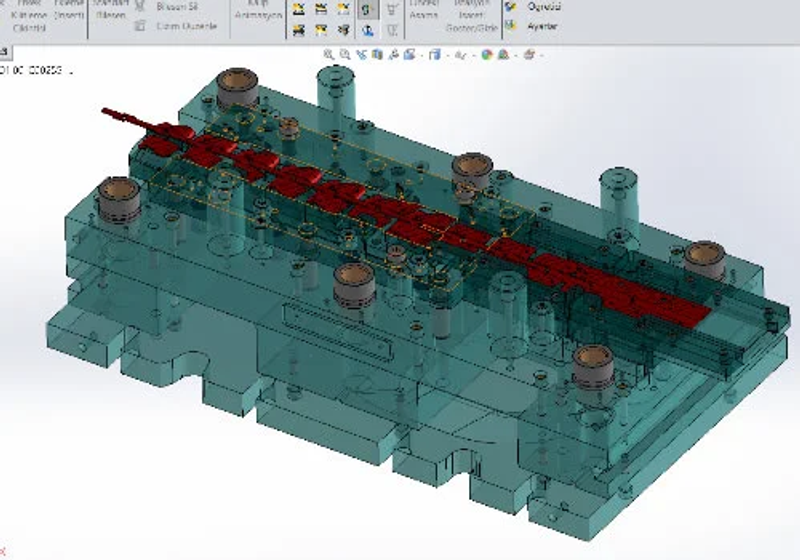Click the View Settings icon

(x=529, y=54)
